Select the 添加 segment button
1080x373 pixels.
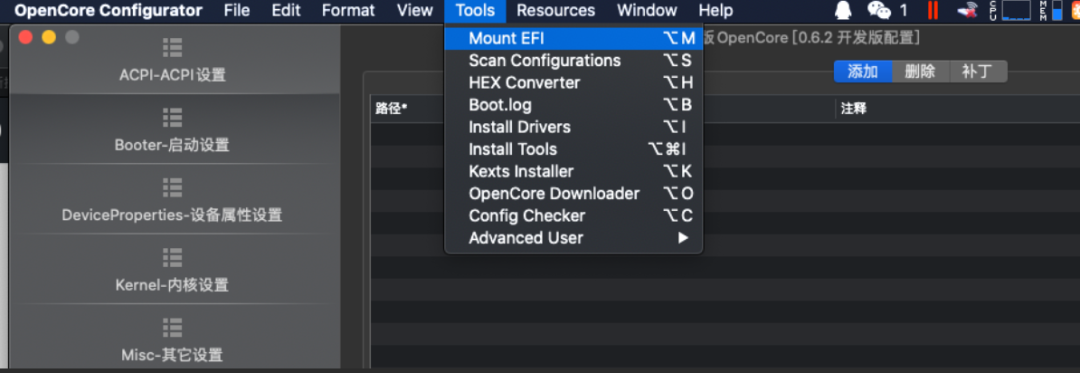[862, 72]
